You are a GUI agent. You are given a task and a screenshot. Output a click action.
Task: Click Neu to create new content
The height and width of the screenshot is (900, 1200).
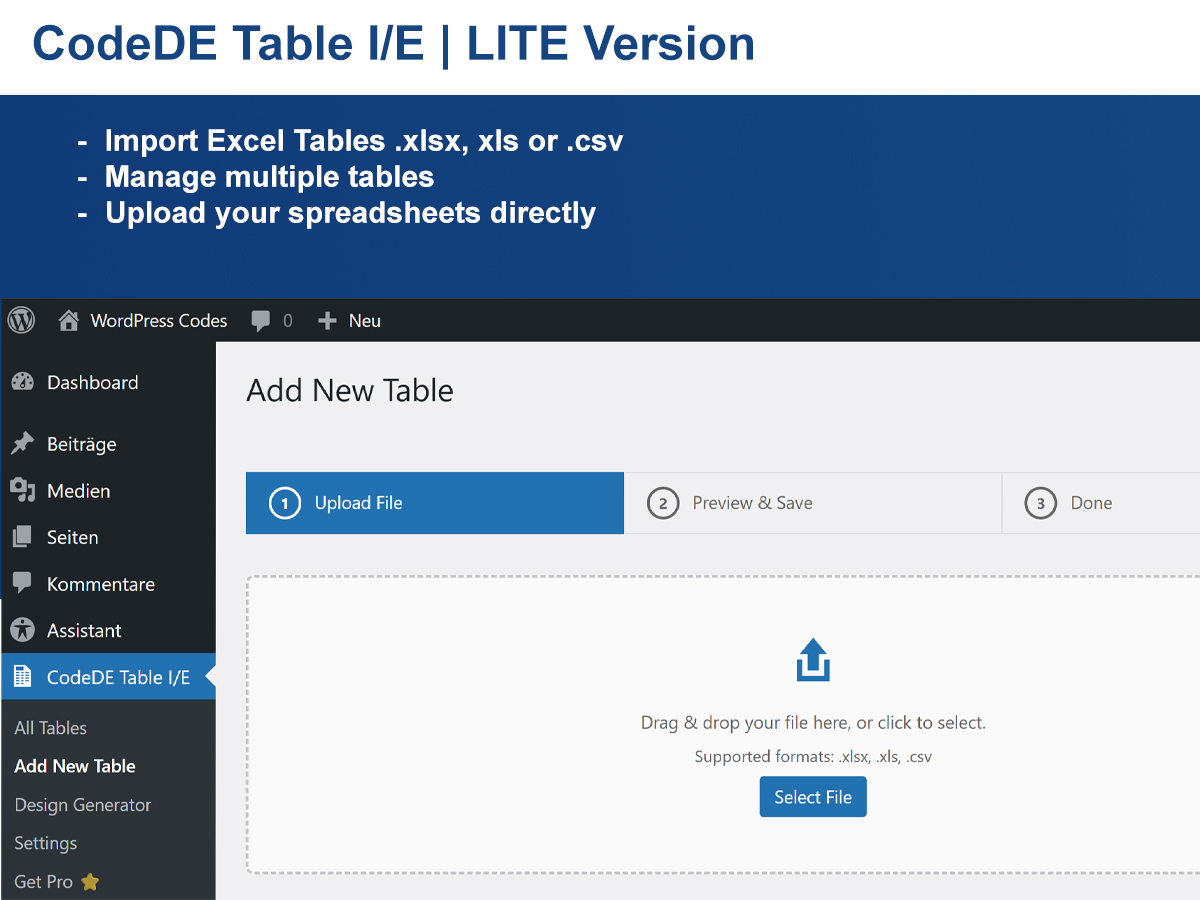tap(365, 321)
